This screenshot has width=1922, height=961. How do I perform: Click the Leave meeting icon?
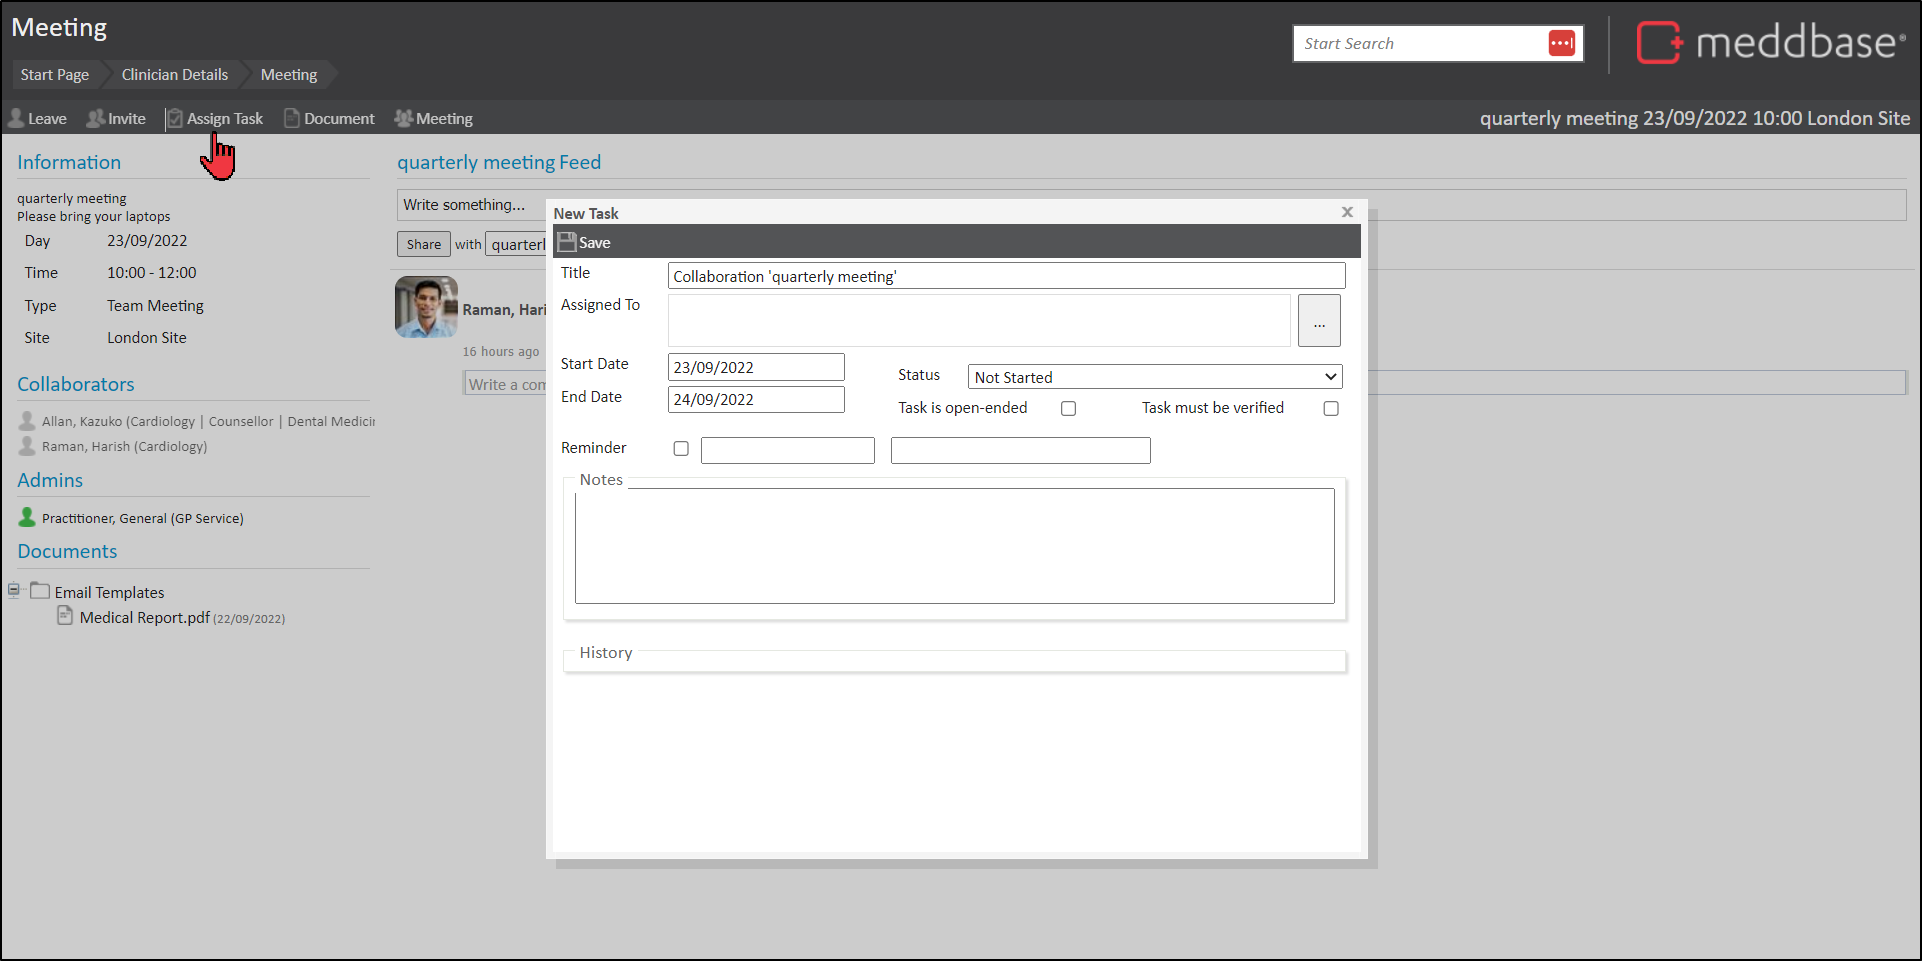tap(16, 118)
